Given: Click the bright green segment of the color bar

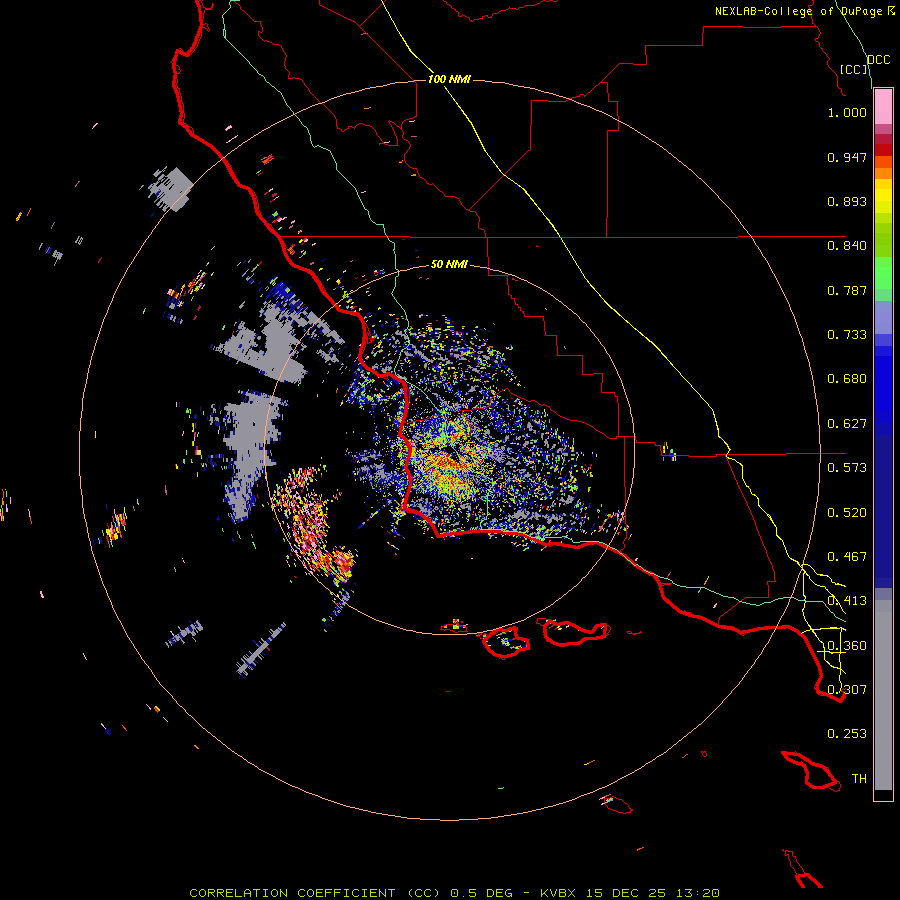Looking at the screenshot, I should tap(883, 273).
